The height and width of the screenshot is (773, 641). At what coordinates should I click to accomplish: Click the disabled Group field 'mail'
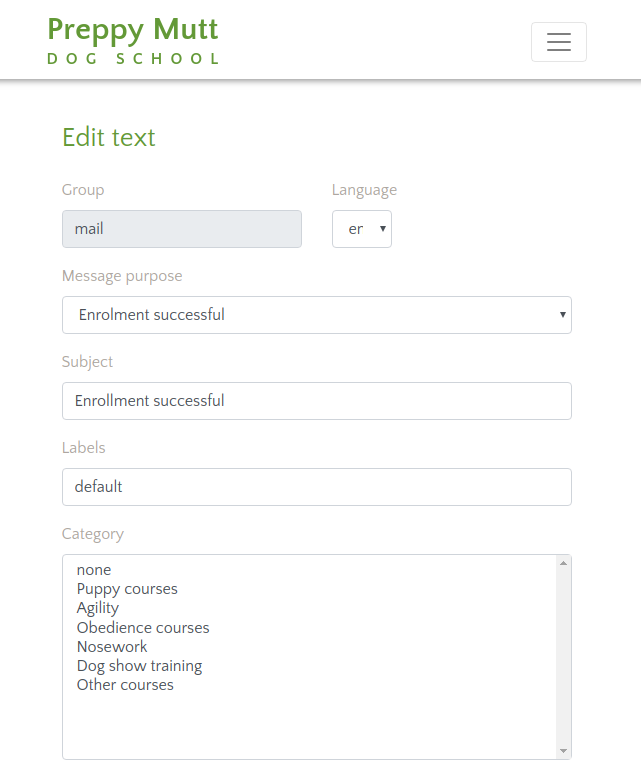click(181, 229)
